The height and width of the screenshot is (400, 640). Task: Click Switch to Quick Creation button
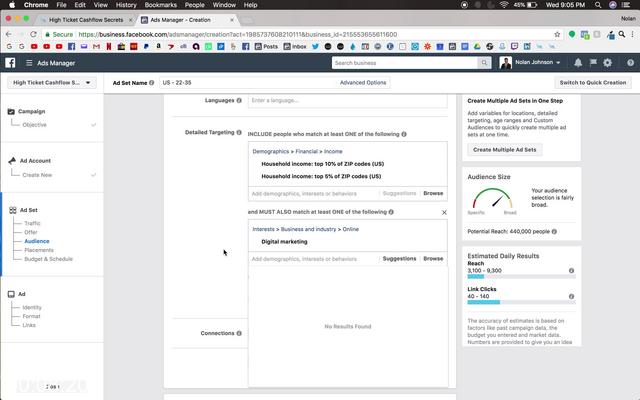(593, 82)
